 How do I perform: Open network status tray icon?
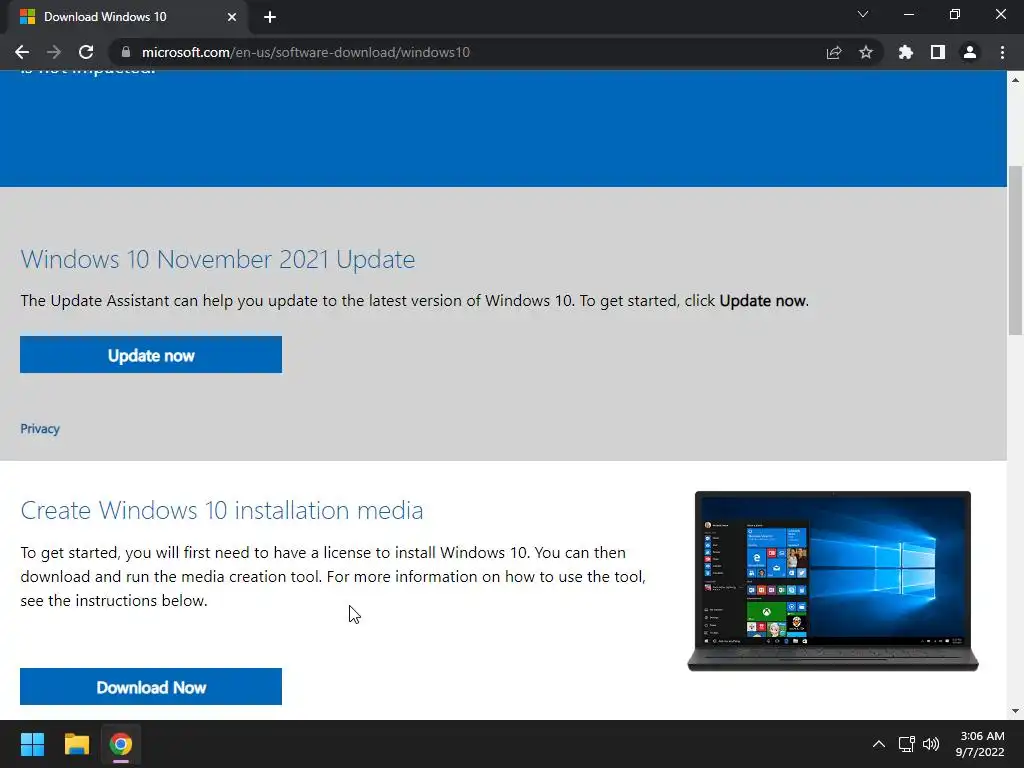pyautogui.click(x=906, y=744)
